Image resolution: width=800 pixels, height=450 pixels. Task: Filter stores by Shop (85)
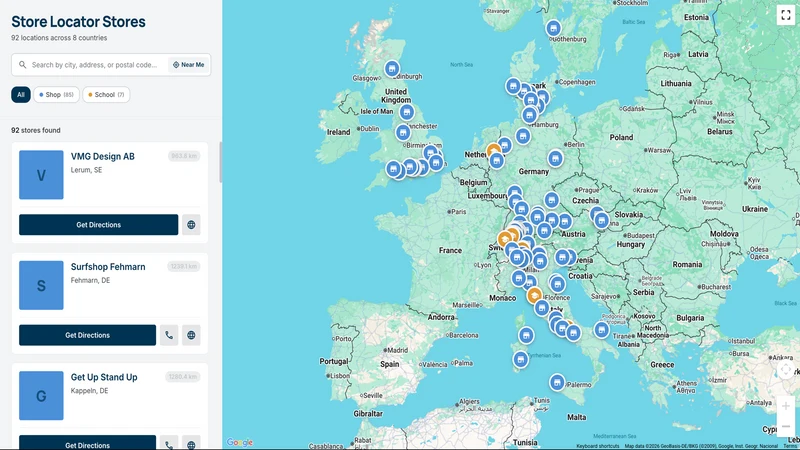pyautogui.click(x=56, y=94)
